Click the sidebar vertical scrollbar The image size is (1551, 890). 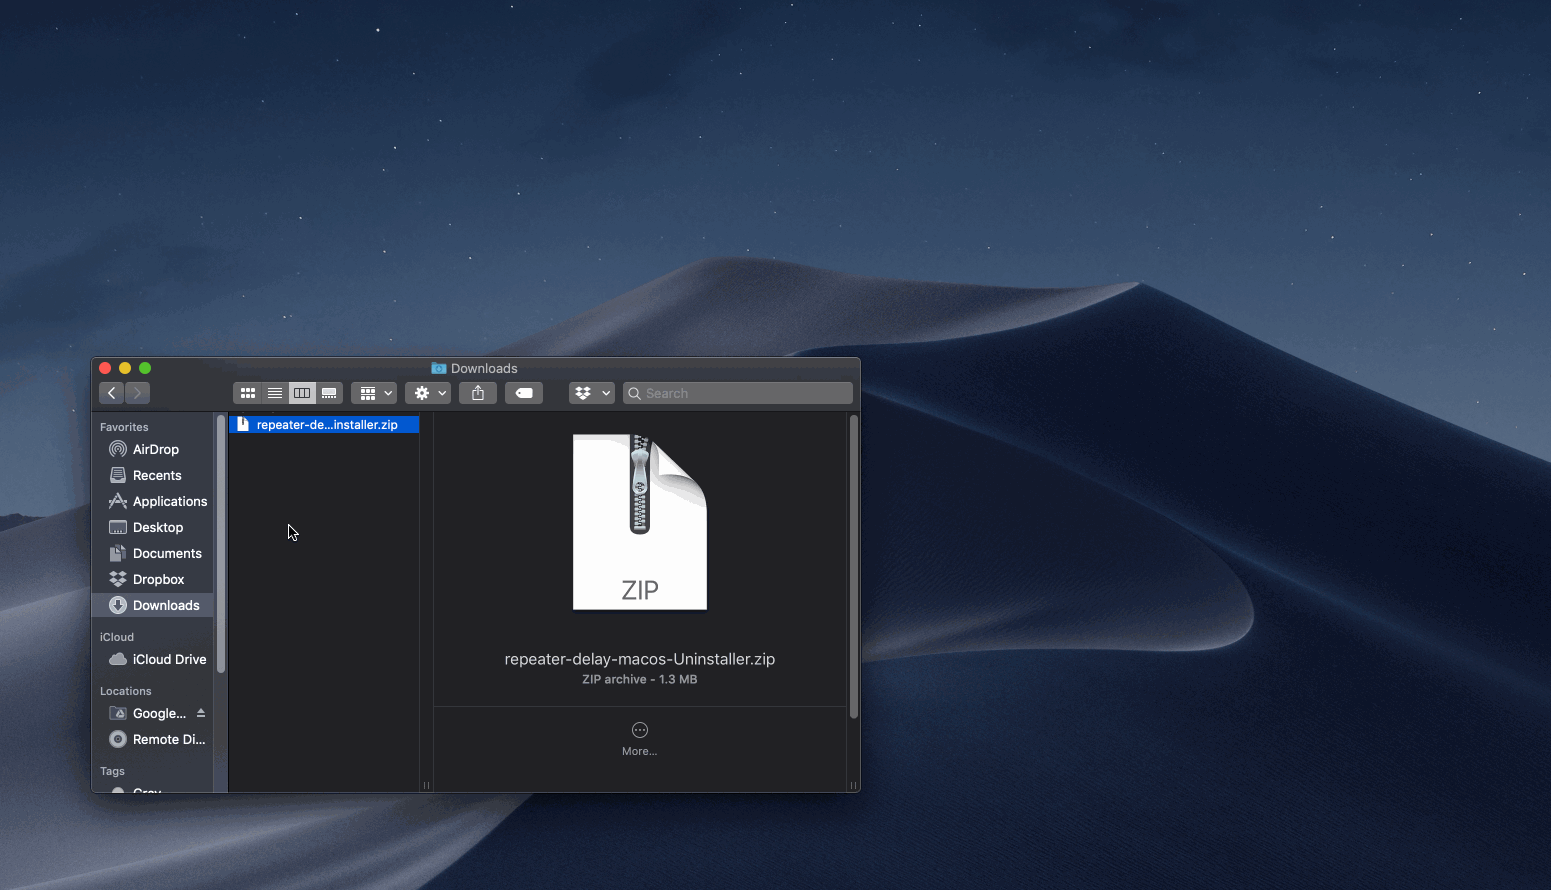[221, 545]
